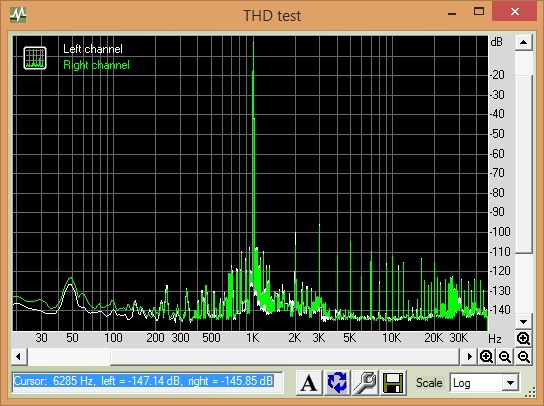This screenshot has height=406, width=544.
Task: Click the -100 dB axis label
Action: (500, 231)
